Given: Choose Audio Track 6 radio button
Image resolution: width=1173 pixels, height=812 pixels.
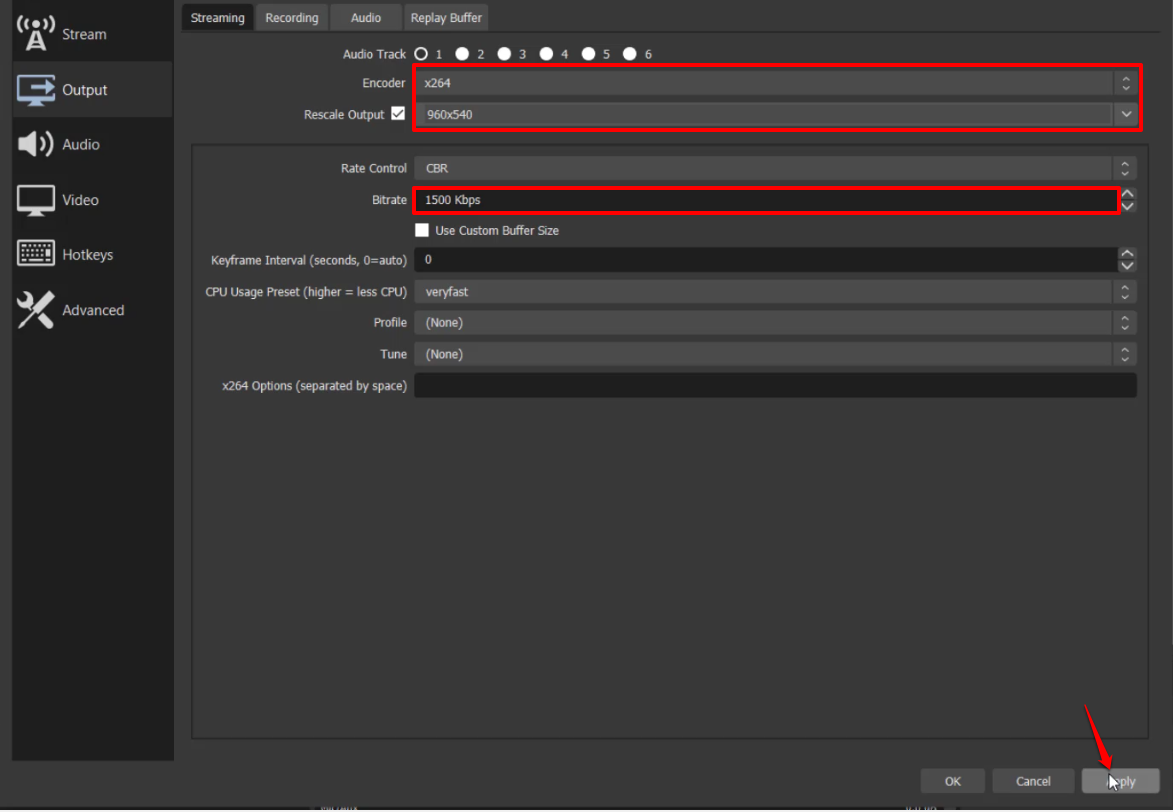Looking at the screenshot, I should coord(630,54).
